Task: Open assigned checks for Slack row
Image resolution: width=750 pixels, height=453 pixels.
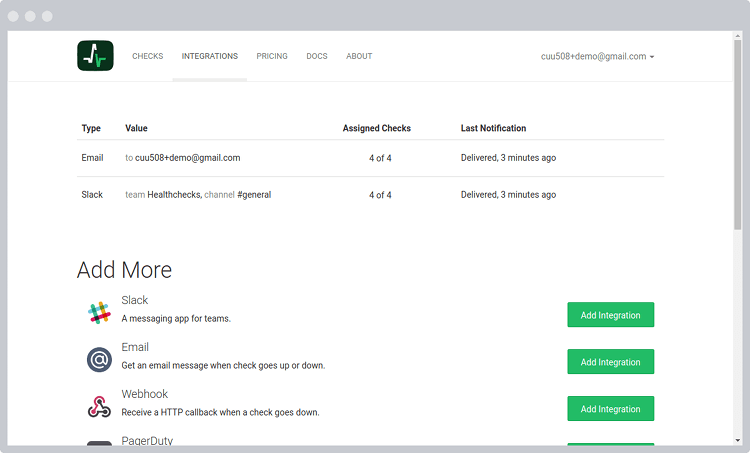Action: coord(380,195)
